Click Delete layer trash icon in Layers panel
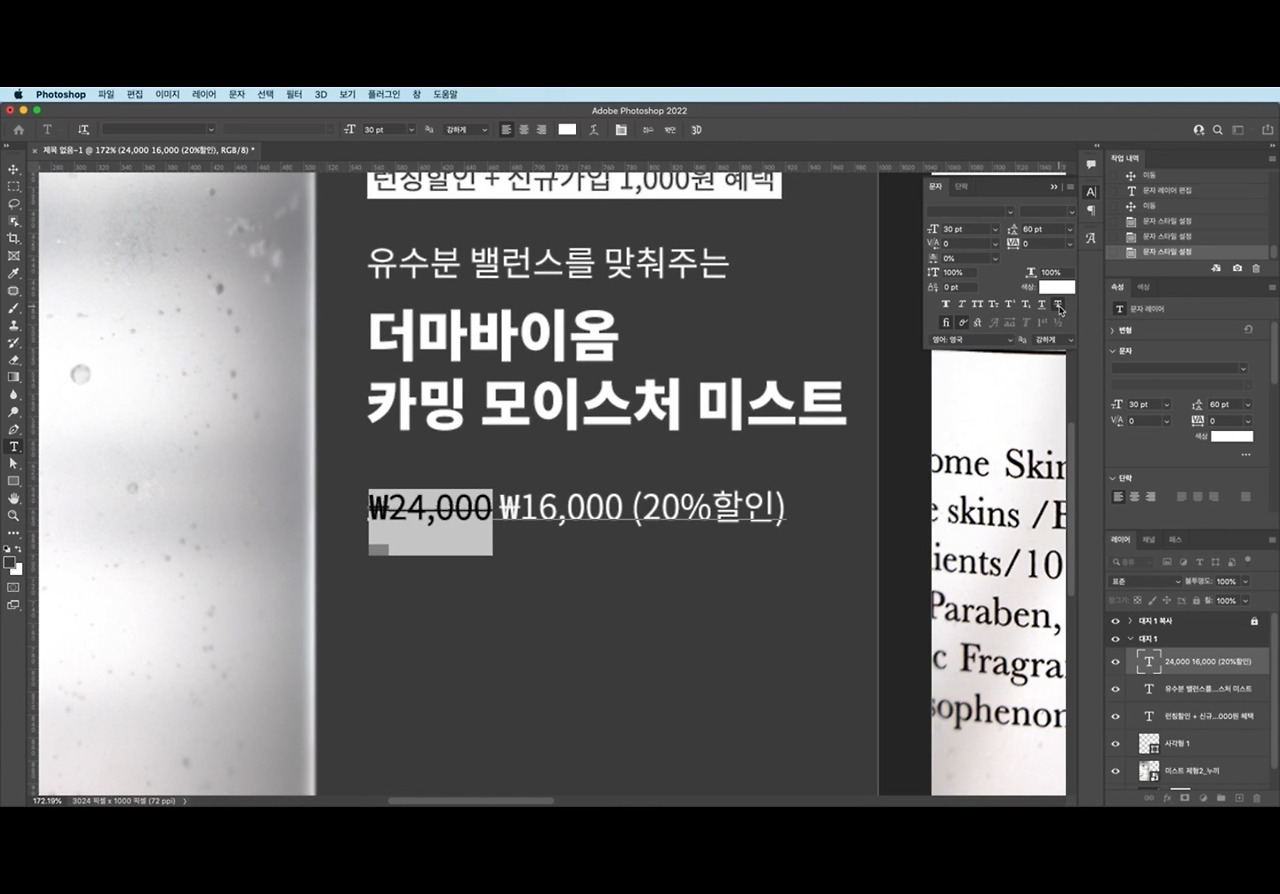 coord(1256,798)
